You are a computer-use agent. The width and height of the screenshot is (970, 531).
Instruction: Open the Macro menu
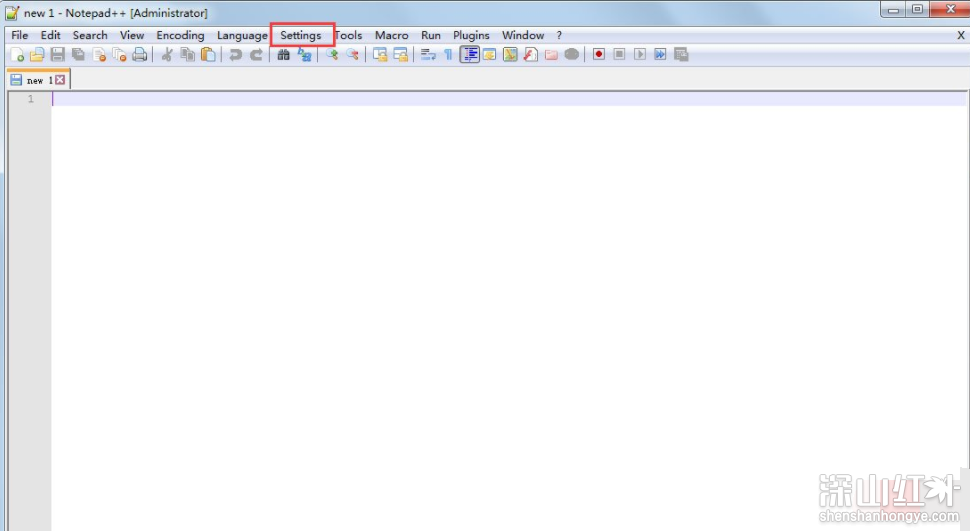pyautogui.click(x=392, y=35)
